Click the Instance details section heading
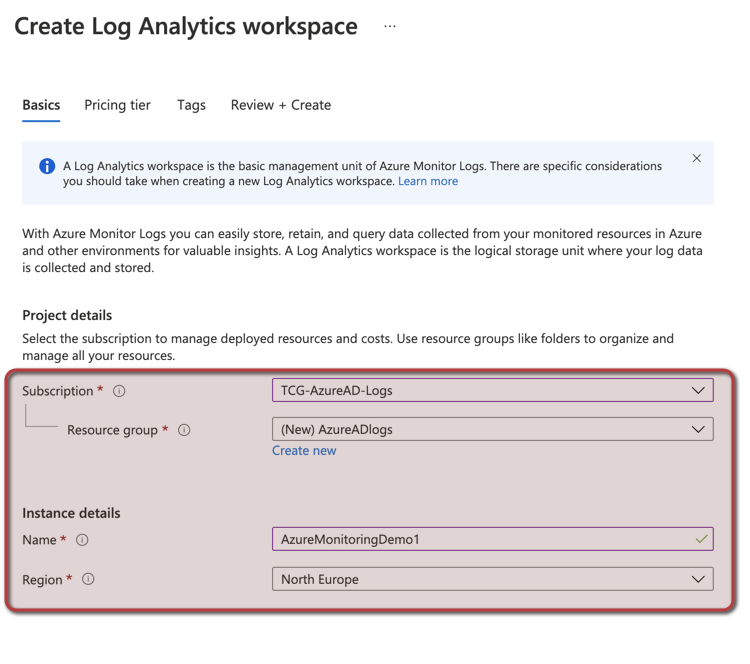 coord(71,513)
